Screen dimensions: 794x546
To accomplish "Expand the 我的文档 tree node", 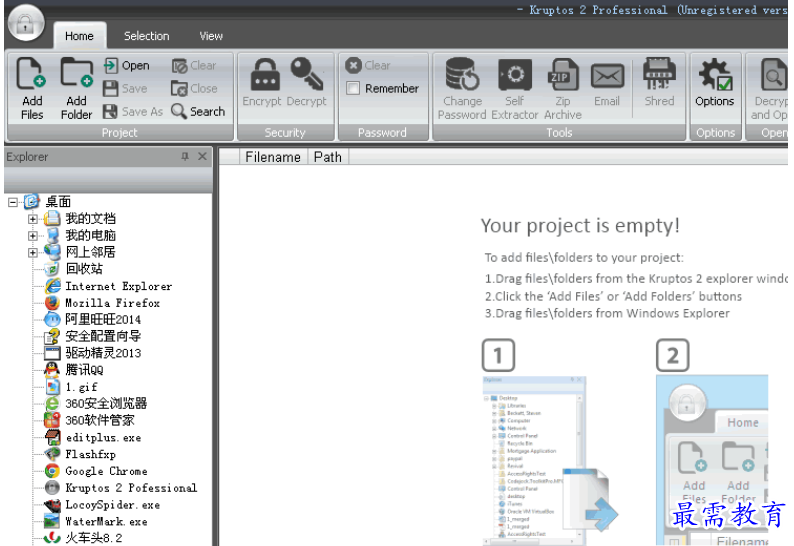I will [32, 219].
